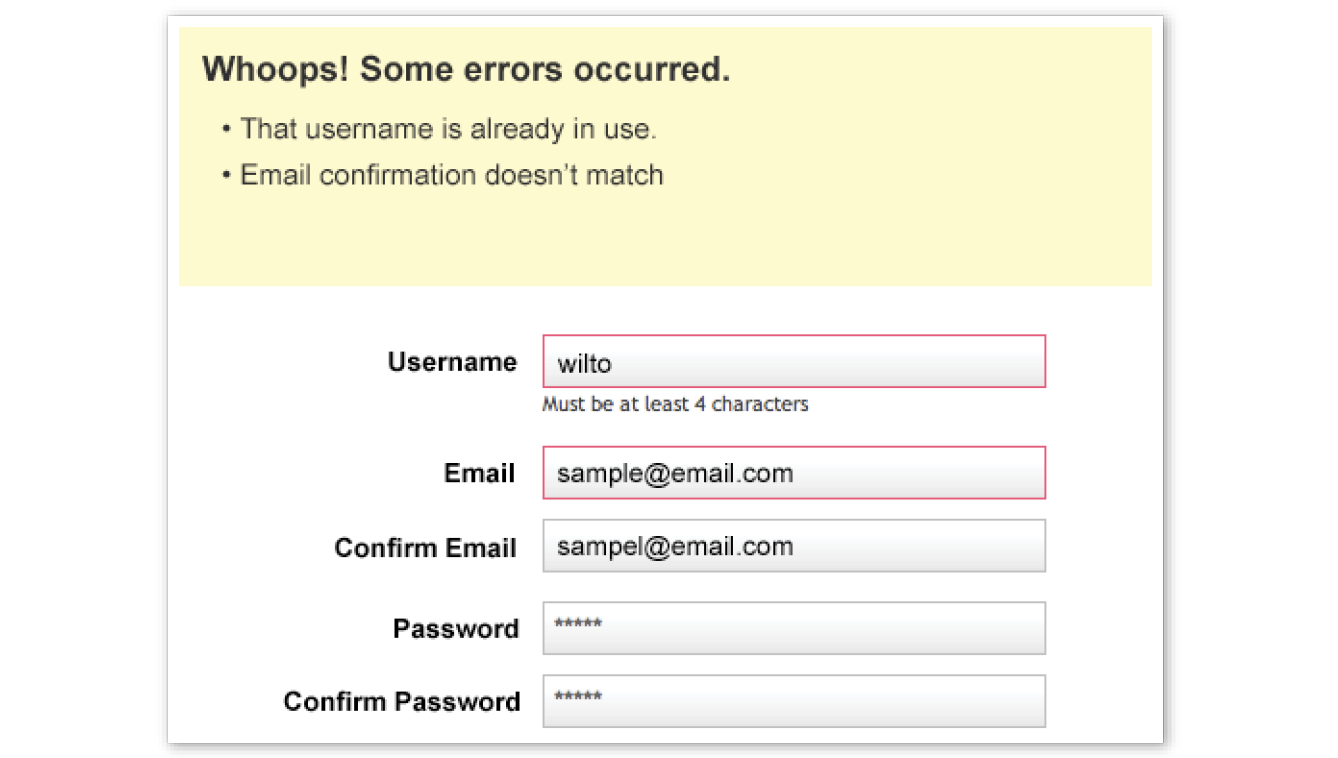Viewport: 1338px width, 758px height.
Task: Click 'Email confirmation doesn't match' error
Action: 452,175
